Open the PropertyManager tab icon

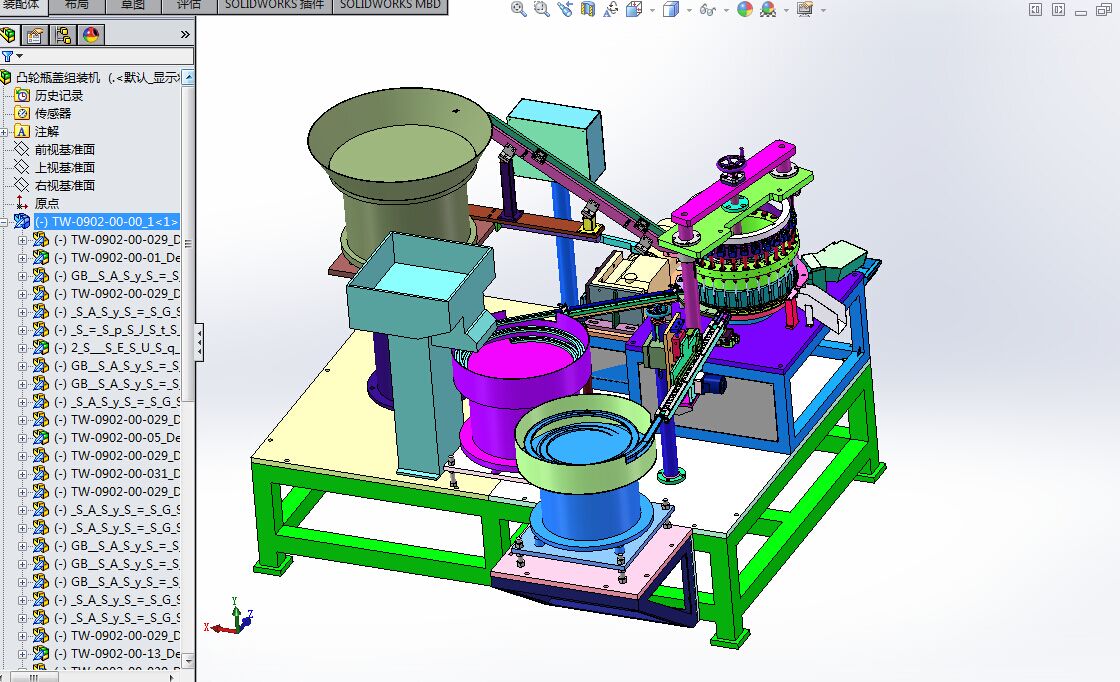tap(34, 34)
